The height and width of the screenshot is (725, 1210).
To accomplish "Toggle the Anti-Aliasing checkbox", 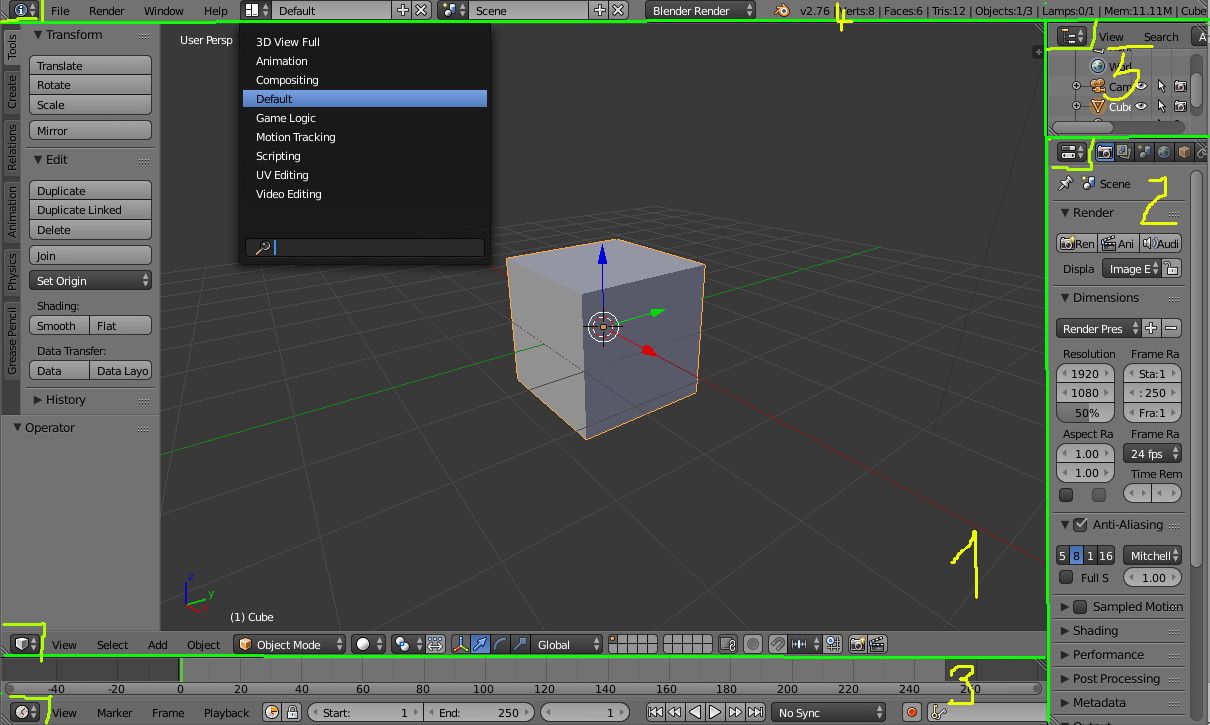I will (1080, 525).
